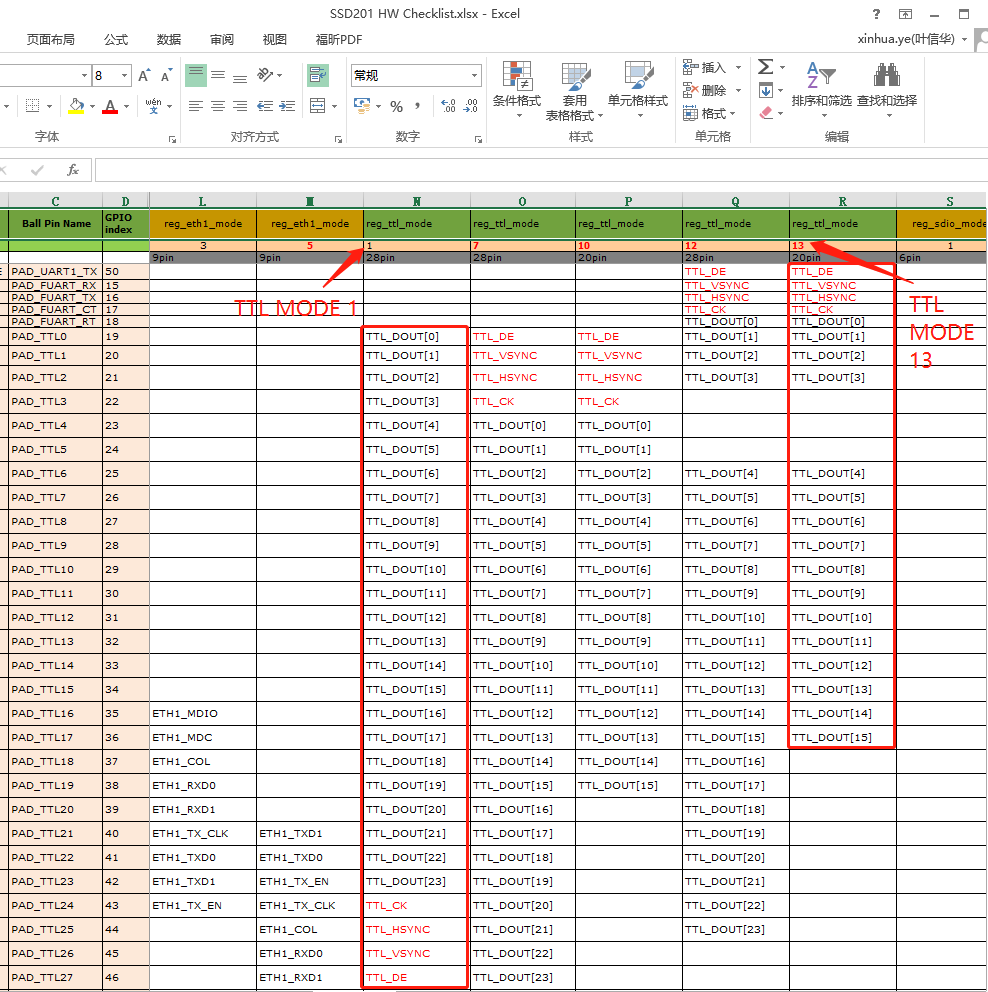Expand the font color dropdown arrow

tap(127, 106)
